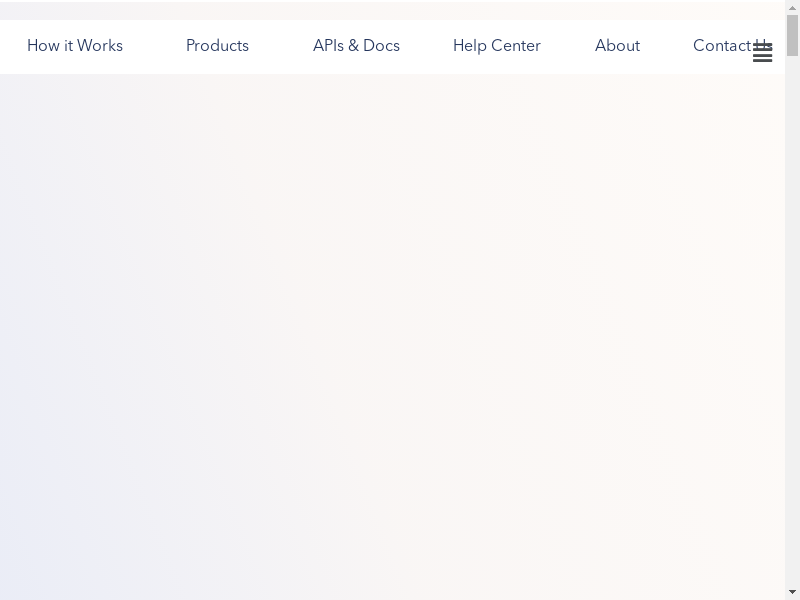Screen dimensions: 800x600
Task: Expand the three-line mobile menu
Action: (762, 54)
